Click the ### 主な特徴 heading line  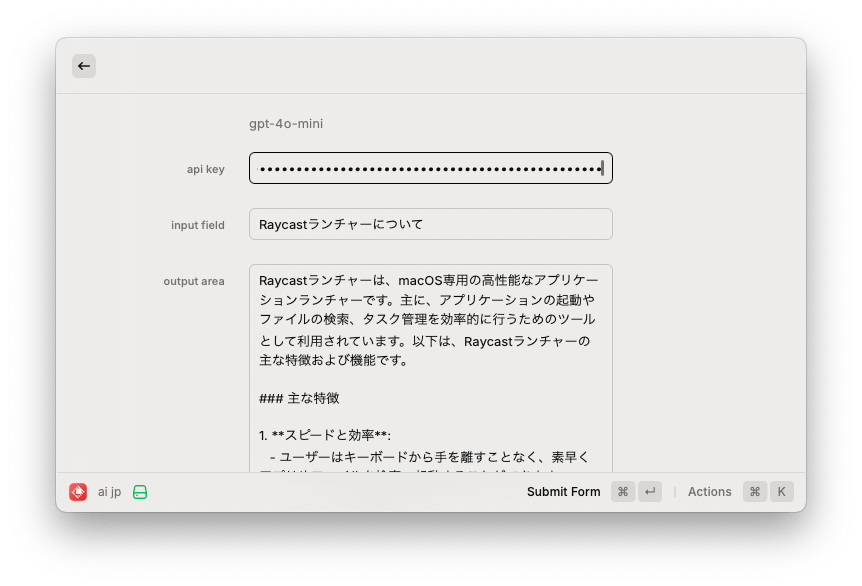[299, 398]
